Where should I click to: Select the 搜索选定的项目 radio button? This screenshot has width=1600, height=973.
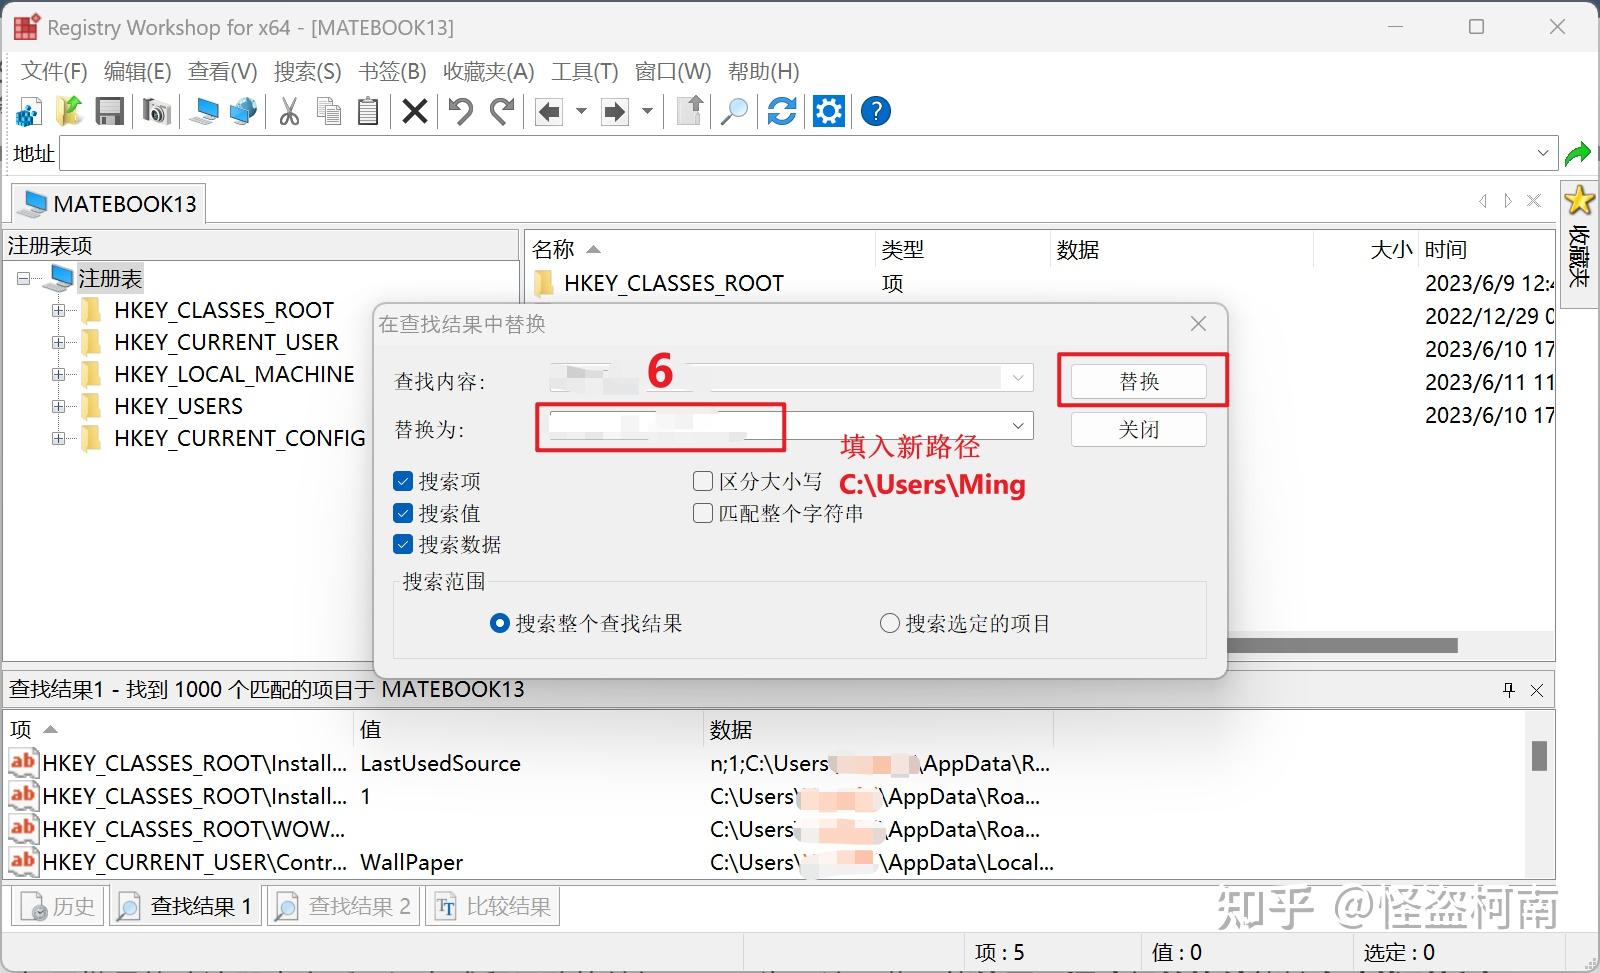coord(889,623)
